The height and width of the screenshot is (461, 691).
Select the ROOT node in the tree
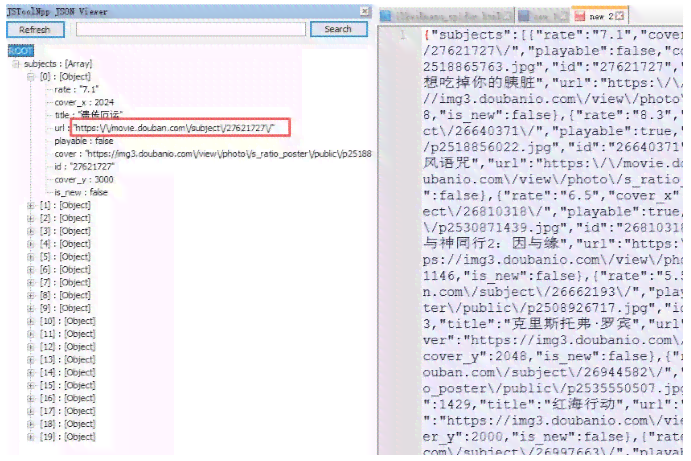(x=21, y=51)
